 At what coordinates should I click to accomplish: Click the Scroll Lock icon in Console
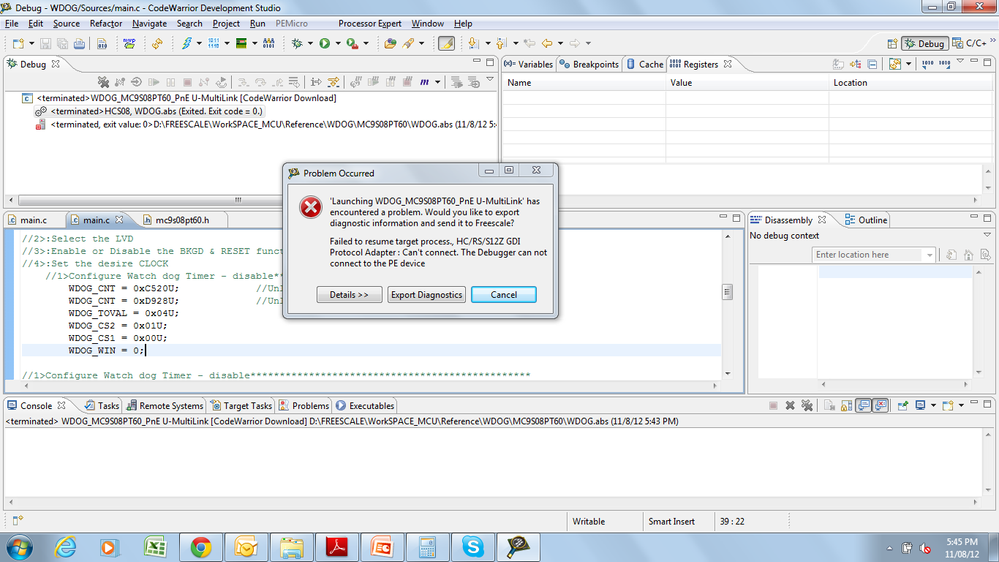(x=846, y=405)
